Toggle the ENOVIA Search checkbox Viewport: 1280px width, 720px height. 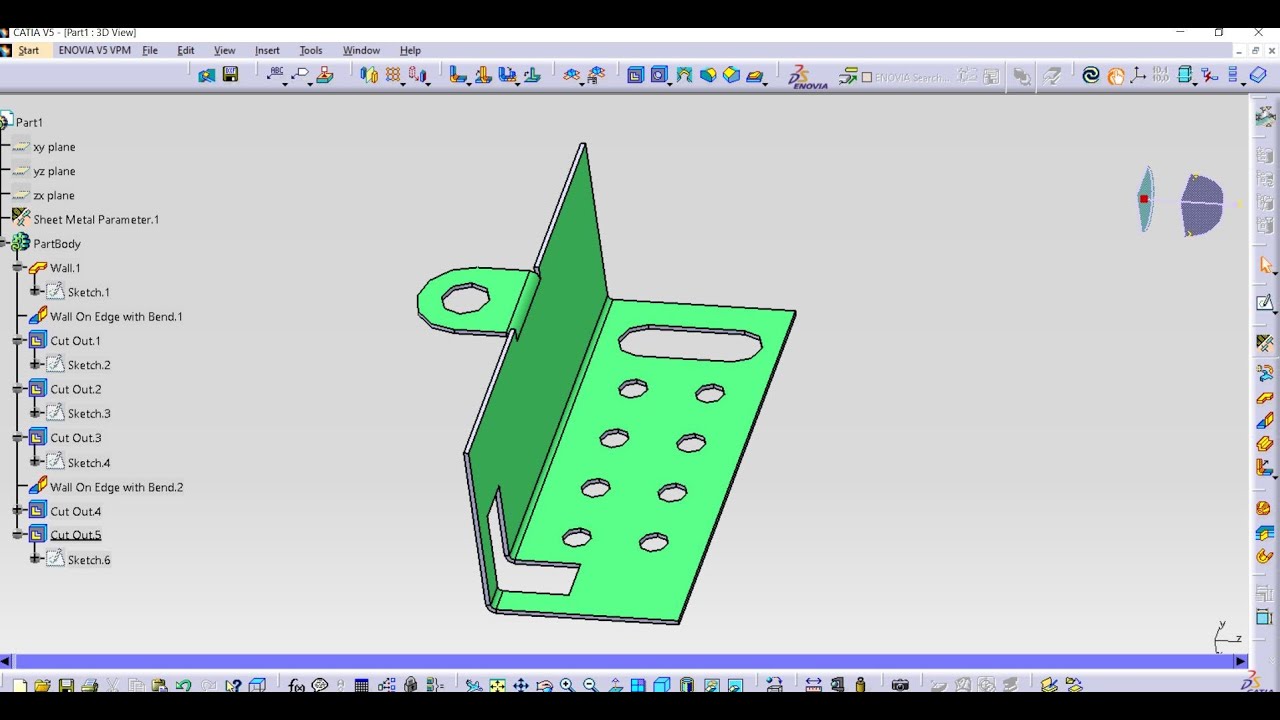(x=866, y=77)
